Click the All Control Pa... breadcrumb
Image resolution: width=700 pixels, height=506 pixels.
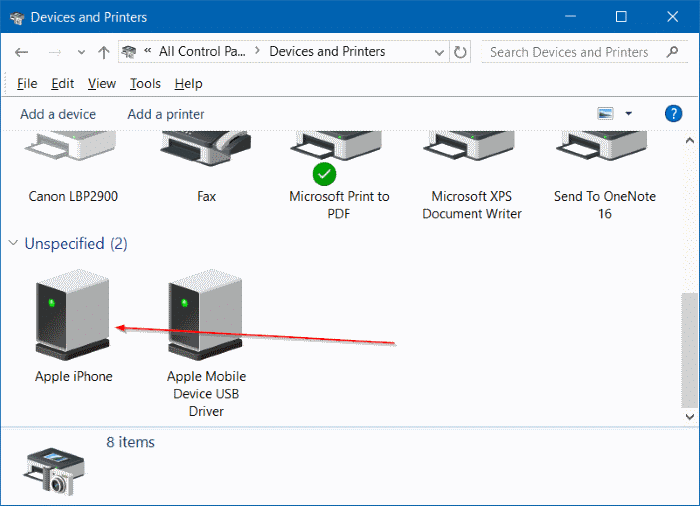click(202, 51)
